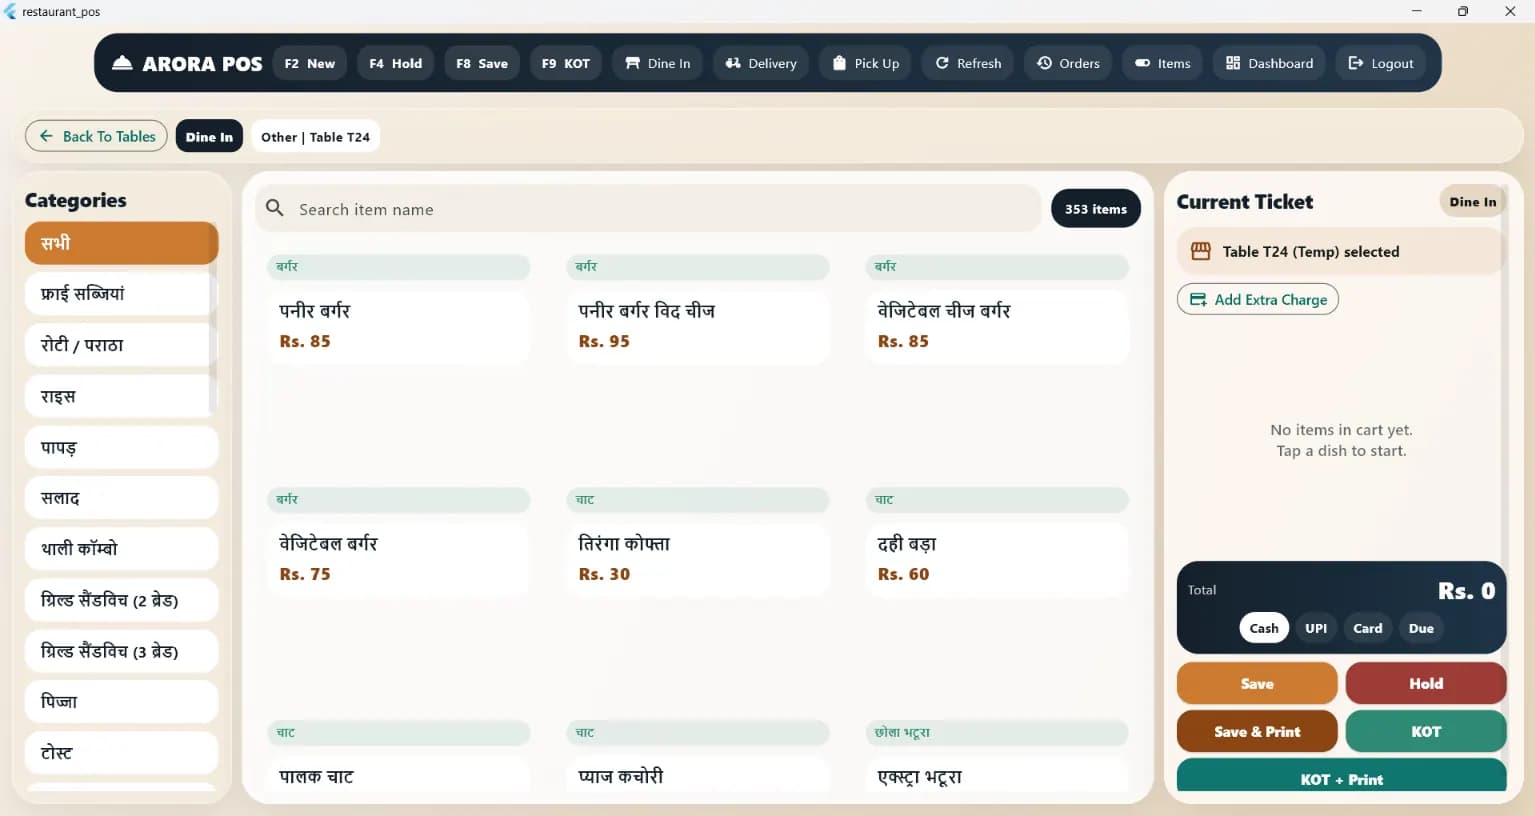
Task: Click the Items toggle-shaped icon
Action: pos(1142,63)
